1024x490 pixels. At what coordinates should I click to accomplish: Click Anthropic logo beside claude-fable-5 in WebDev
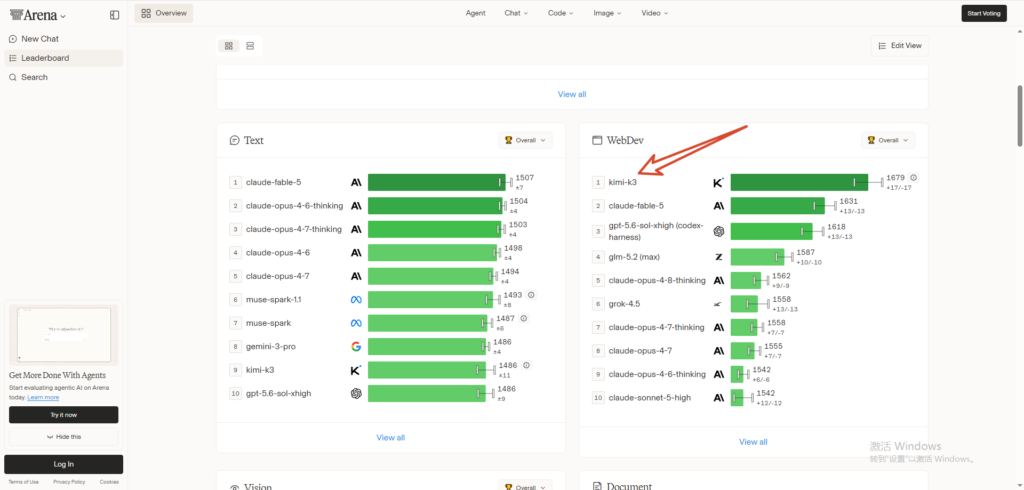(718, 206)
